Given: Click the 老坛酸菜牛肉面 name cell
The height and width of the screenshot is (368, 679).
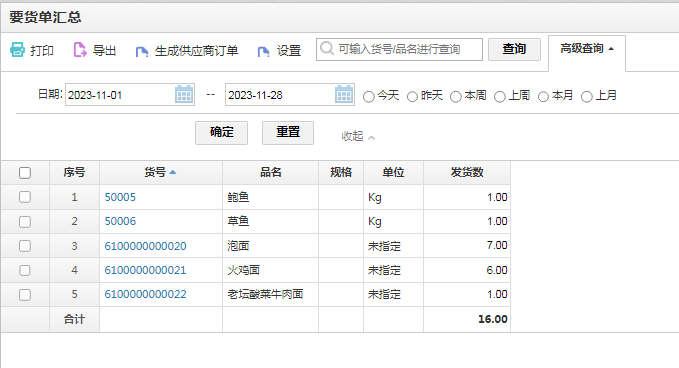Looking at the screenshot, I should point(271,294).
